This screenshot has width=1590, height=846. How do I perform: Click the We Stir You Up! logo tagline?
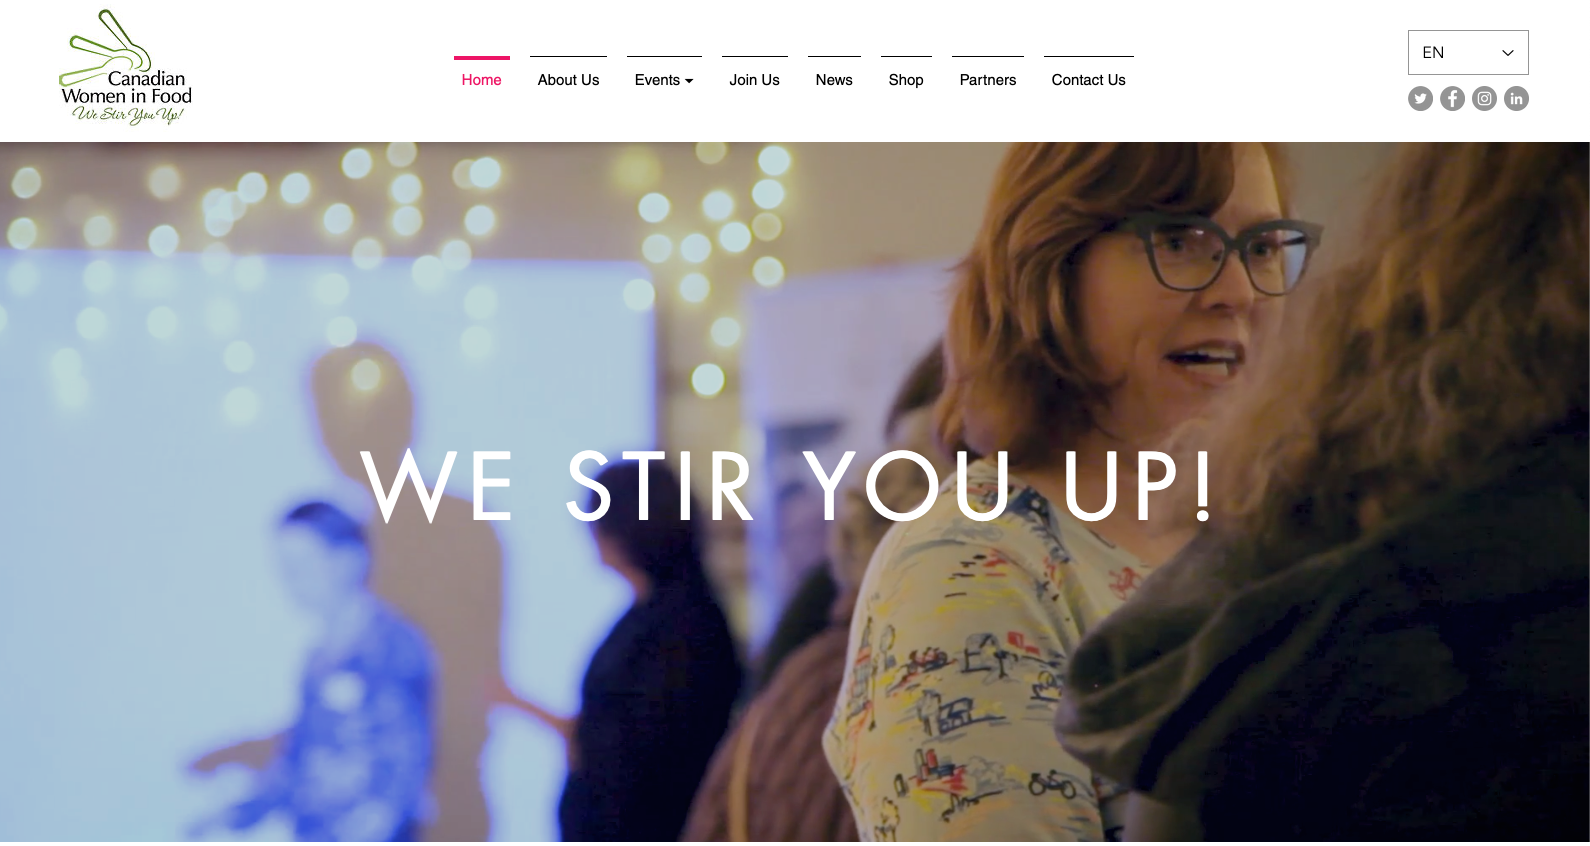click(128, 115)
